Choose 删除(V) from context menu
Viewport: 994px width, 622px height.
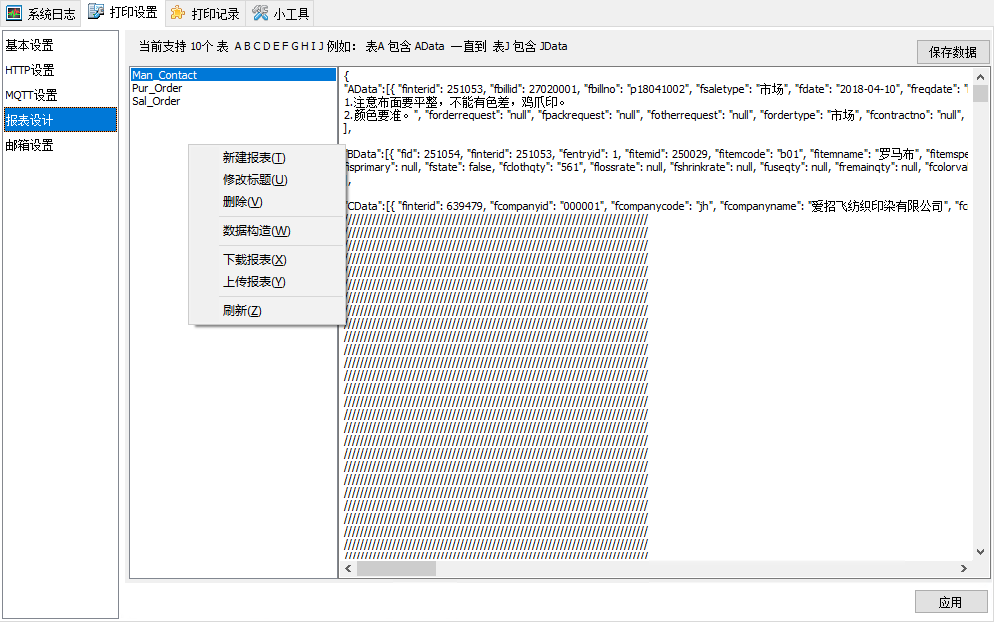[x=267, y=202]
